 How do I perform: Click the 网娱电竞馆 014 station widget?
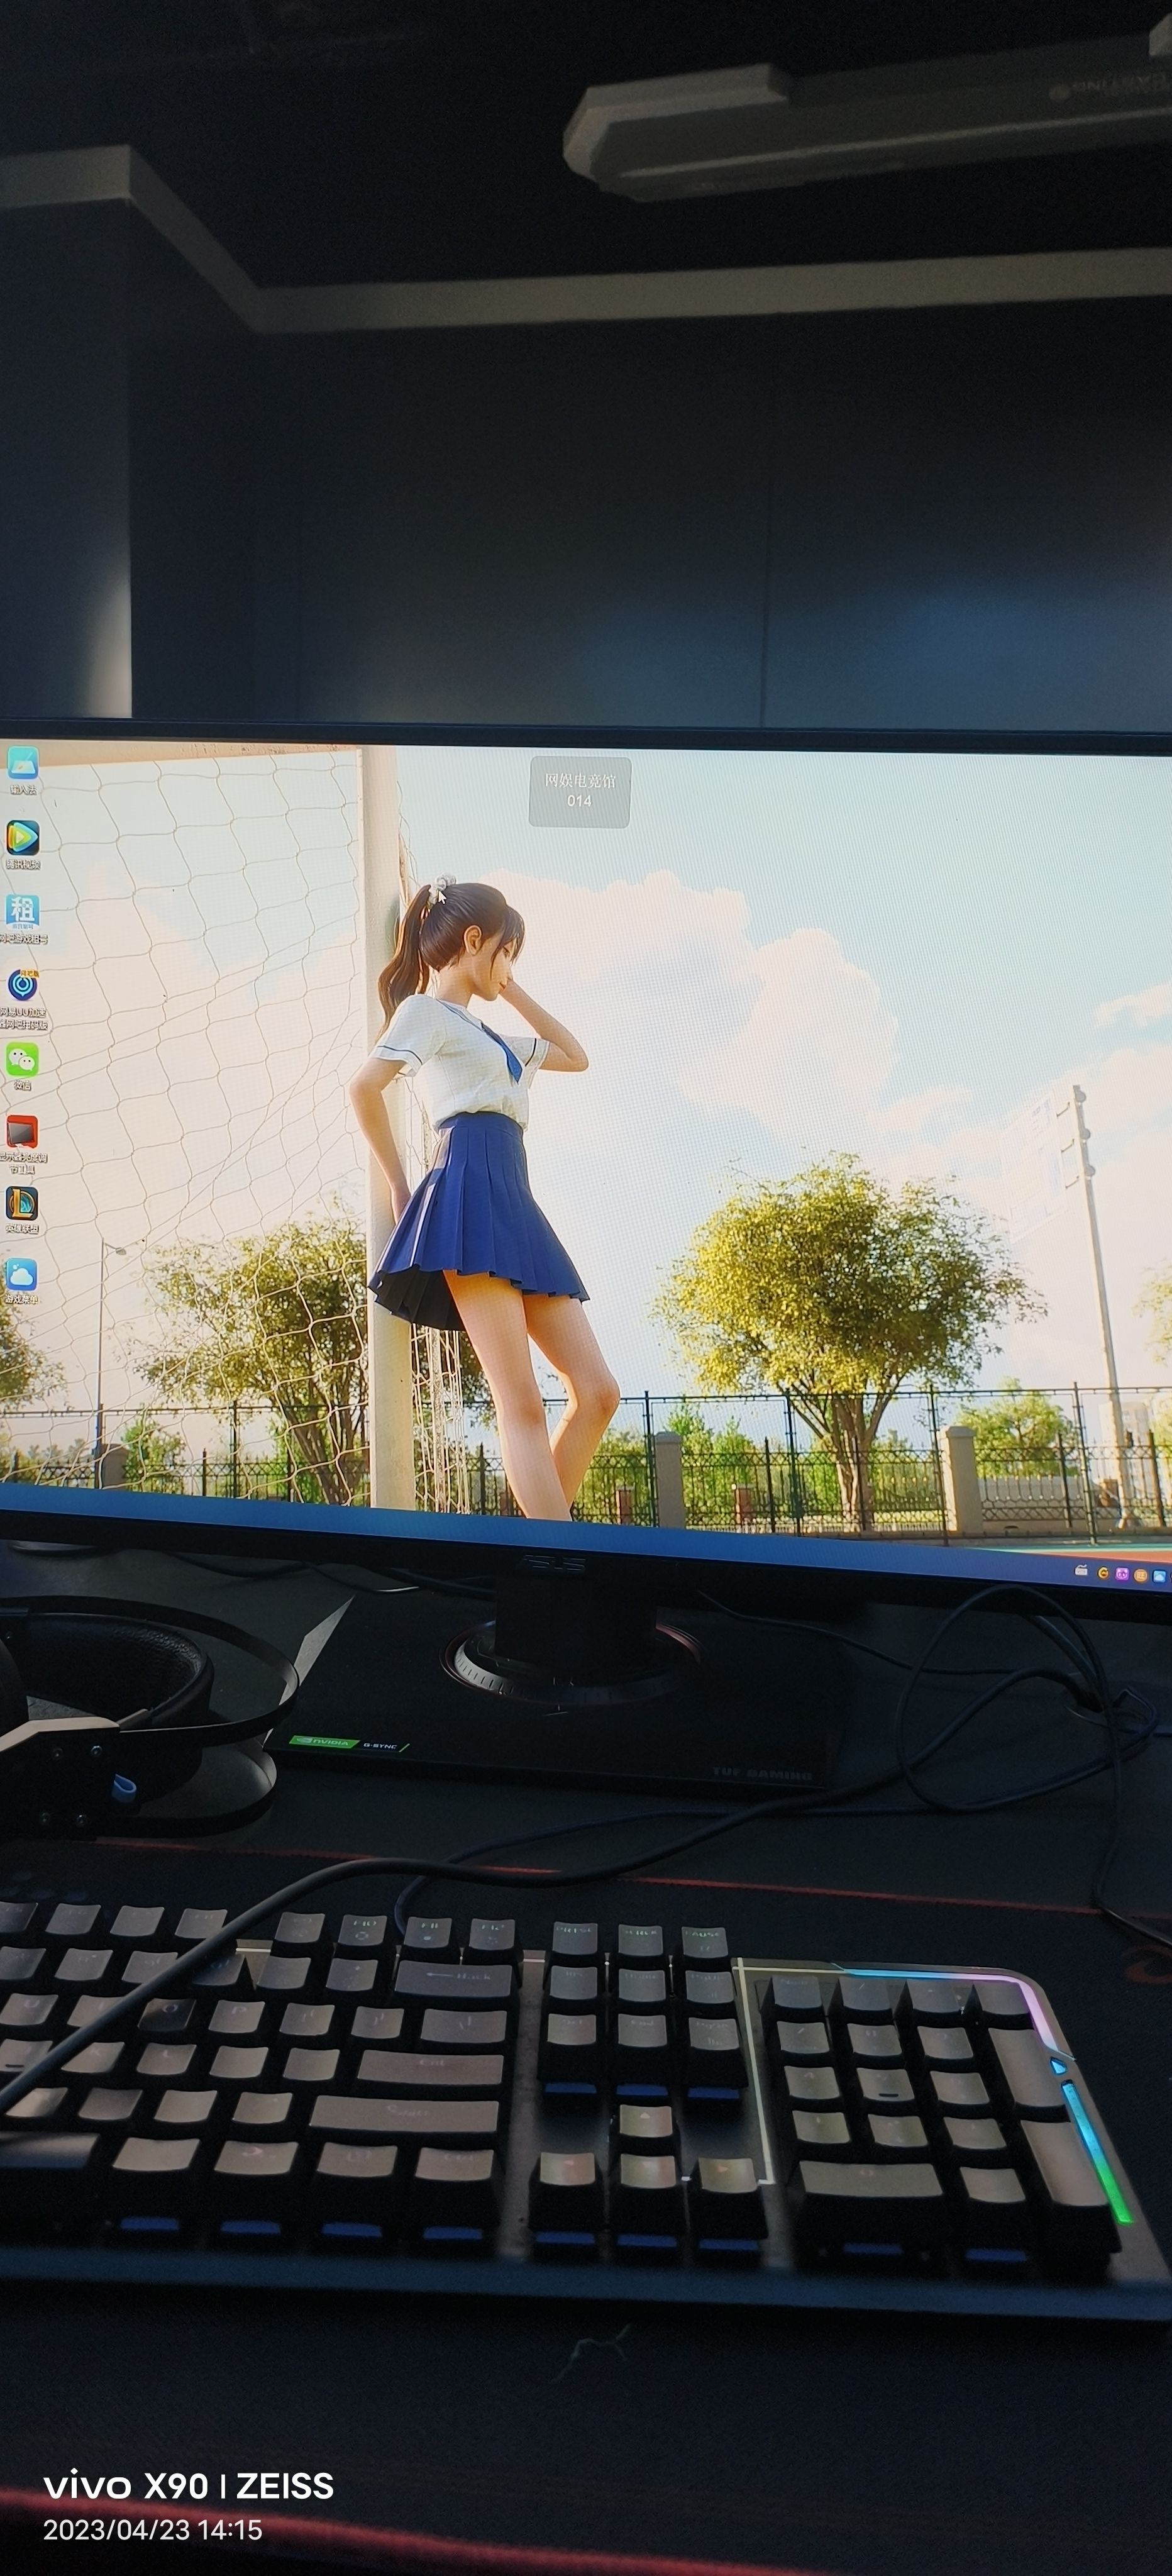[x=580, y=792]
